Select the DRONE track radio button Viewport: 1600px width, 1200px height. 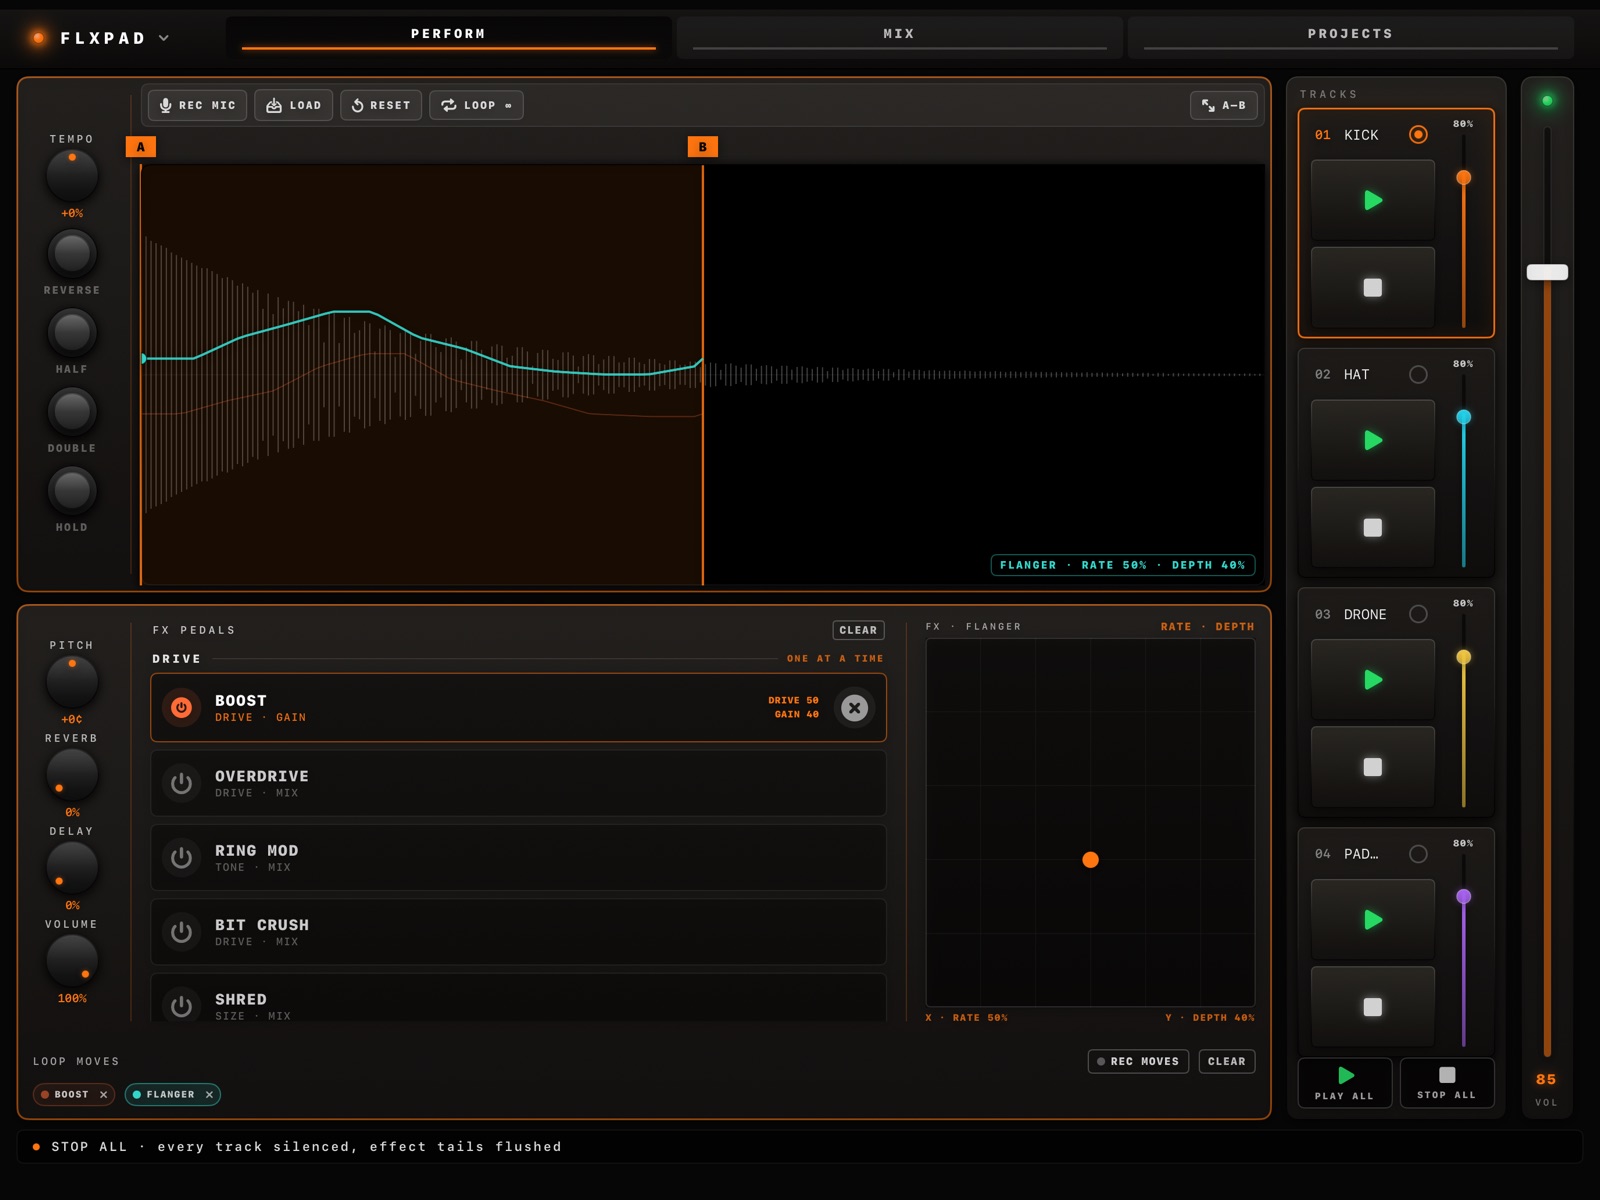(1418, 614)
